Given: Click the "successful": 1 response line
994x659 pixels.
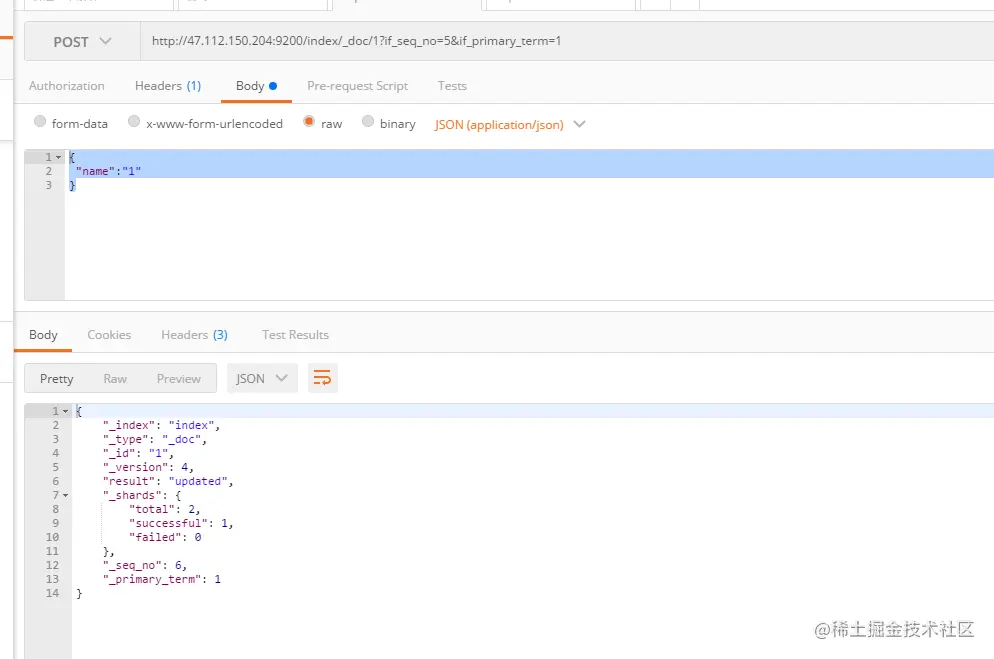Looking at the screenshot, I should tap(181, 523).
